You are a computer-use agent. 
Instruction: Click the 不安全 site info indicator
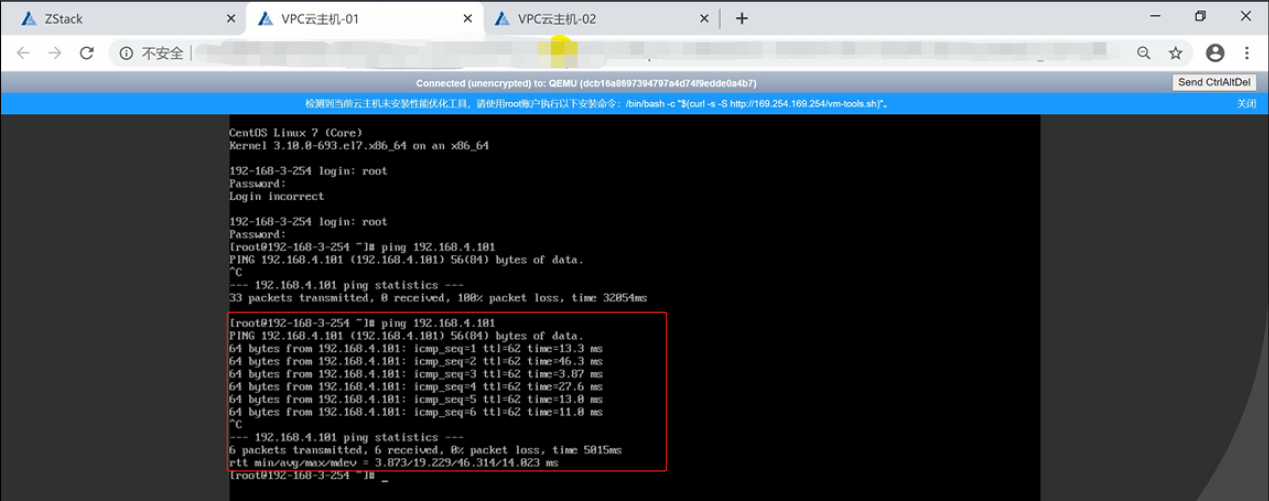(x=152, y=53)
